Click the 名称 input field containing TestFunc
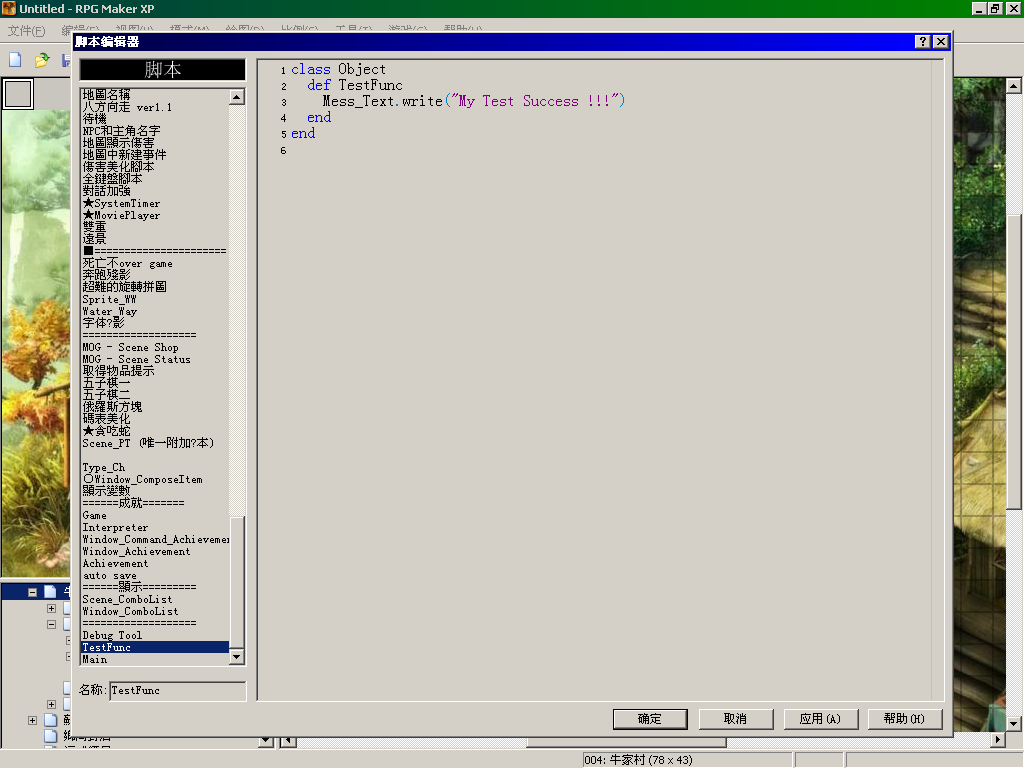Screen dimensions: 1024x768 pos(178,690)
